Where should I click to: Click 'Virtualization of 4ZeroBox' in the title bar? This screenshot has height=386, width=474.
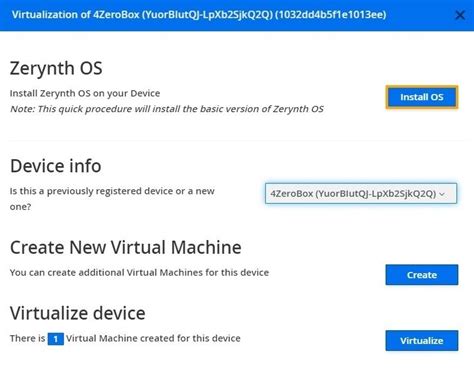tap(76, 15)
